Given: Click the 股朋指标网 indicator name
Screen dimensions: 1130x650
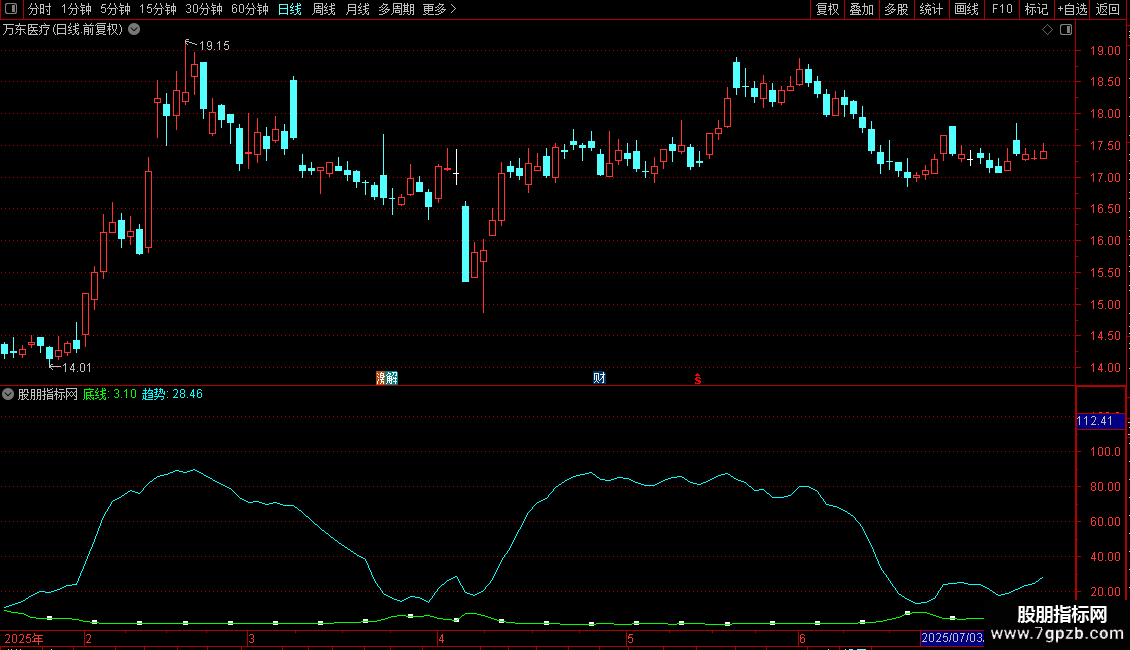Looking at the screenshot, I should (x=48, y=394).
